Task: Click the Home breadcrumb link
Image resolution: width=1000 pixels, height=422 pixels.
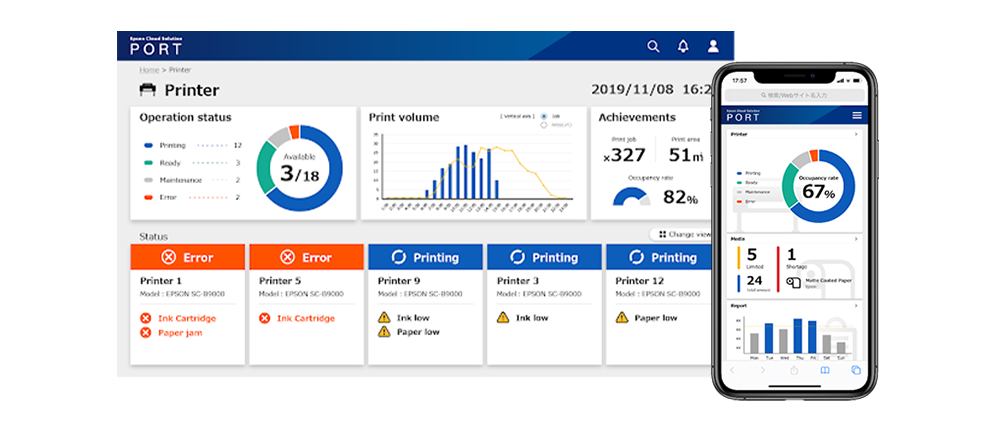Action: click(x=149, y=70)
